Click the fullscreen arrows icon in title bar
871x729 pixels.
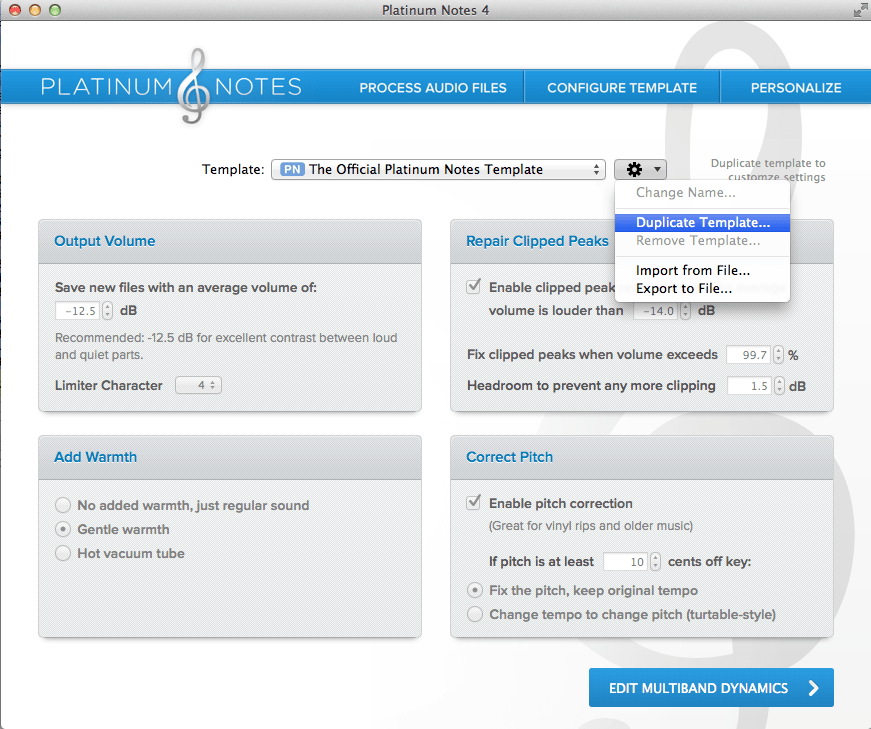pyautogui.click(x=860, y=11)
